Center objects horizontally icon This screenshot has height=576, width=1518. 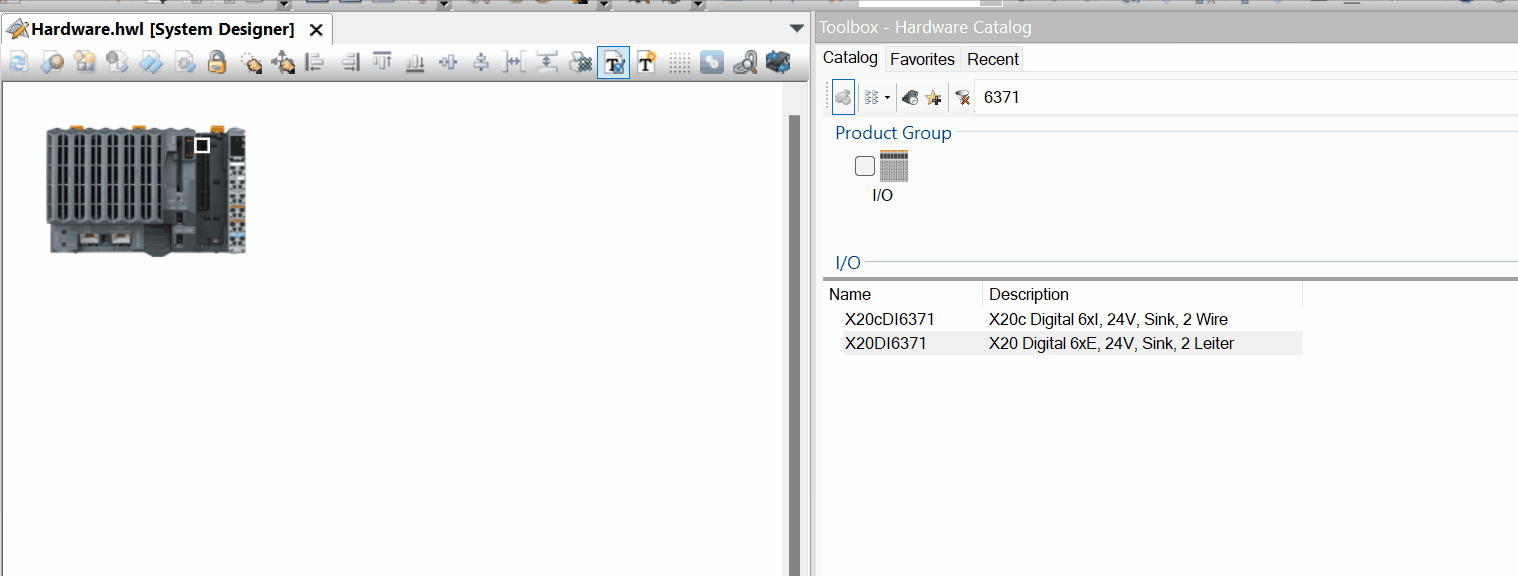coord(448,63)
